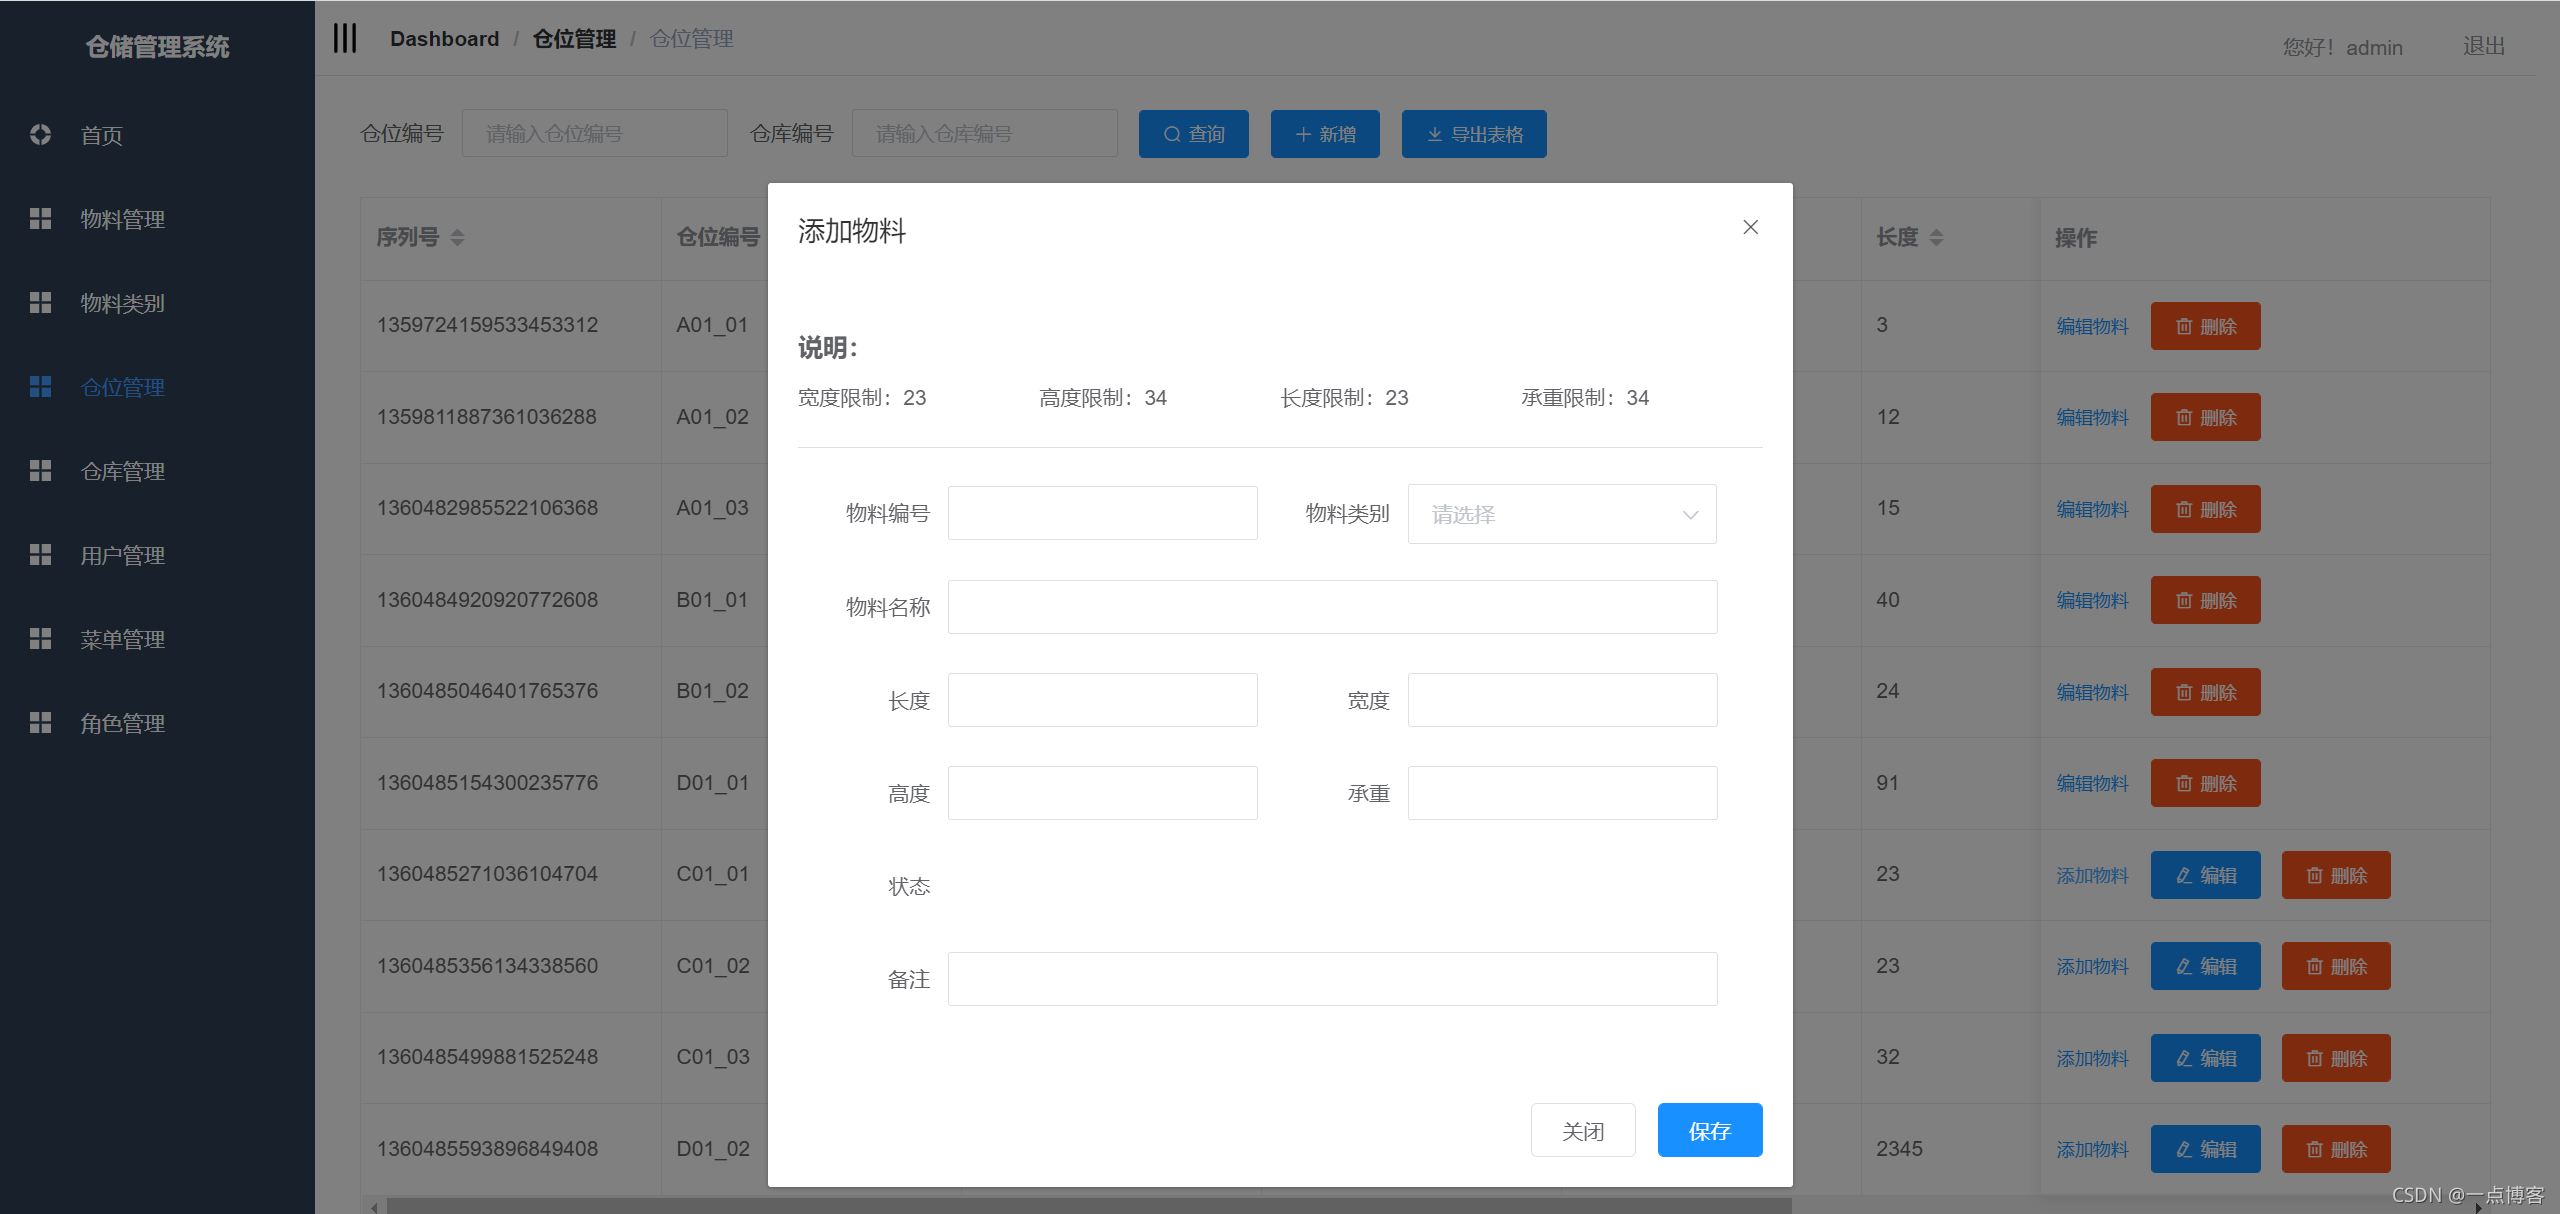Viewport: 2560px width, 1214px height.
Task: Click 添加物料 link in row C01_02
Action: 2092,966
